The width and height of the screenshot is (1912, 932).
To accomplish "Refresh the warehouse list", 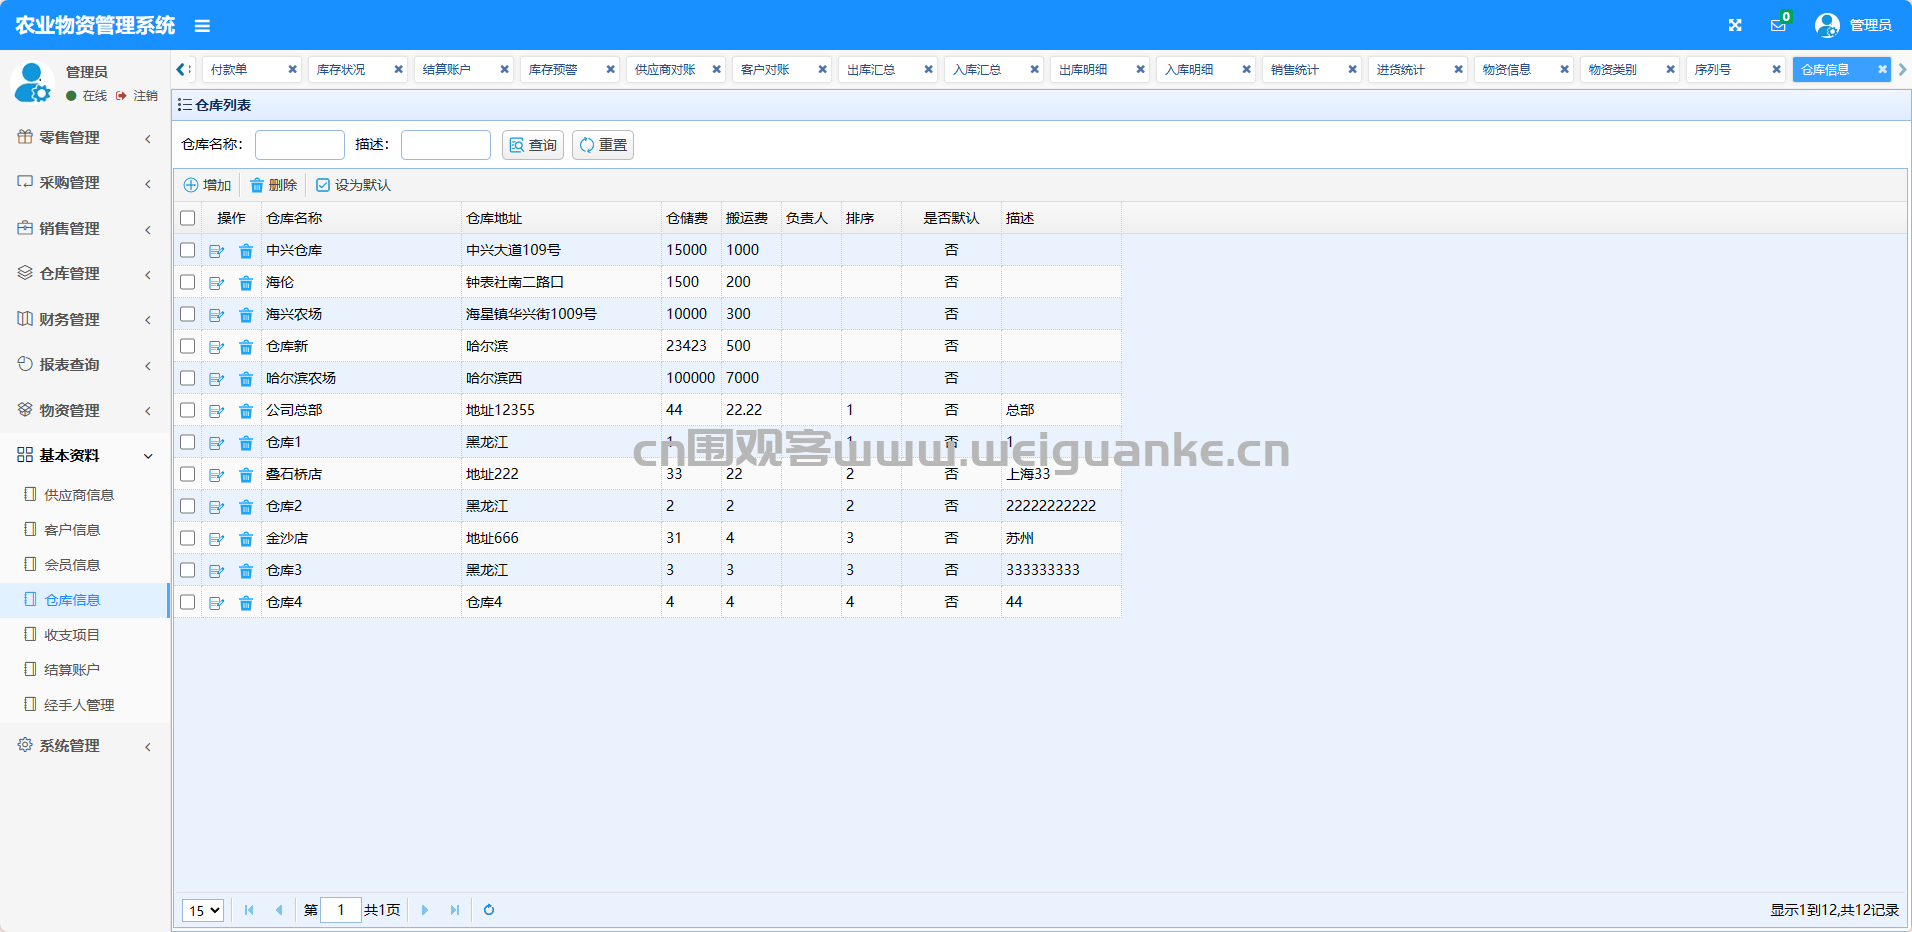I will pyautogui.click(x=489, y=910).
